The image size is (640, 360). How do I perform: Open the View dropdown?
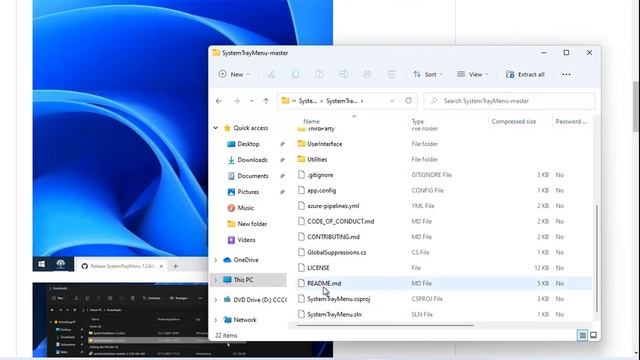[x=472, y=74]
